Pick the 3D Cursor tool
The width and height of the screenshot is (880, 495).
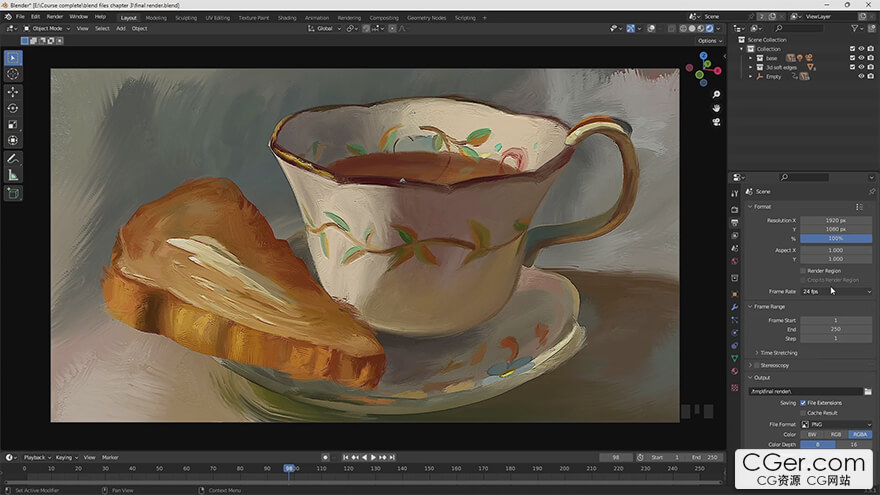[x=13, y=74]
